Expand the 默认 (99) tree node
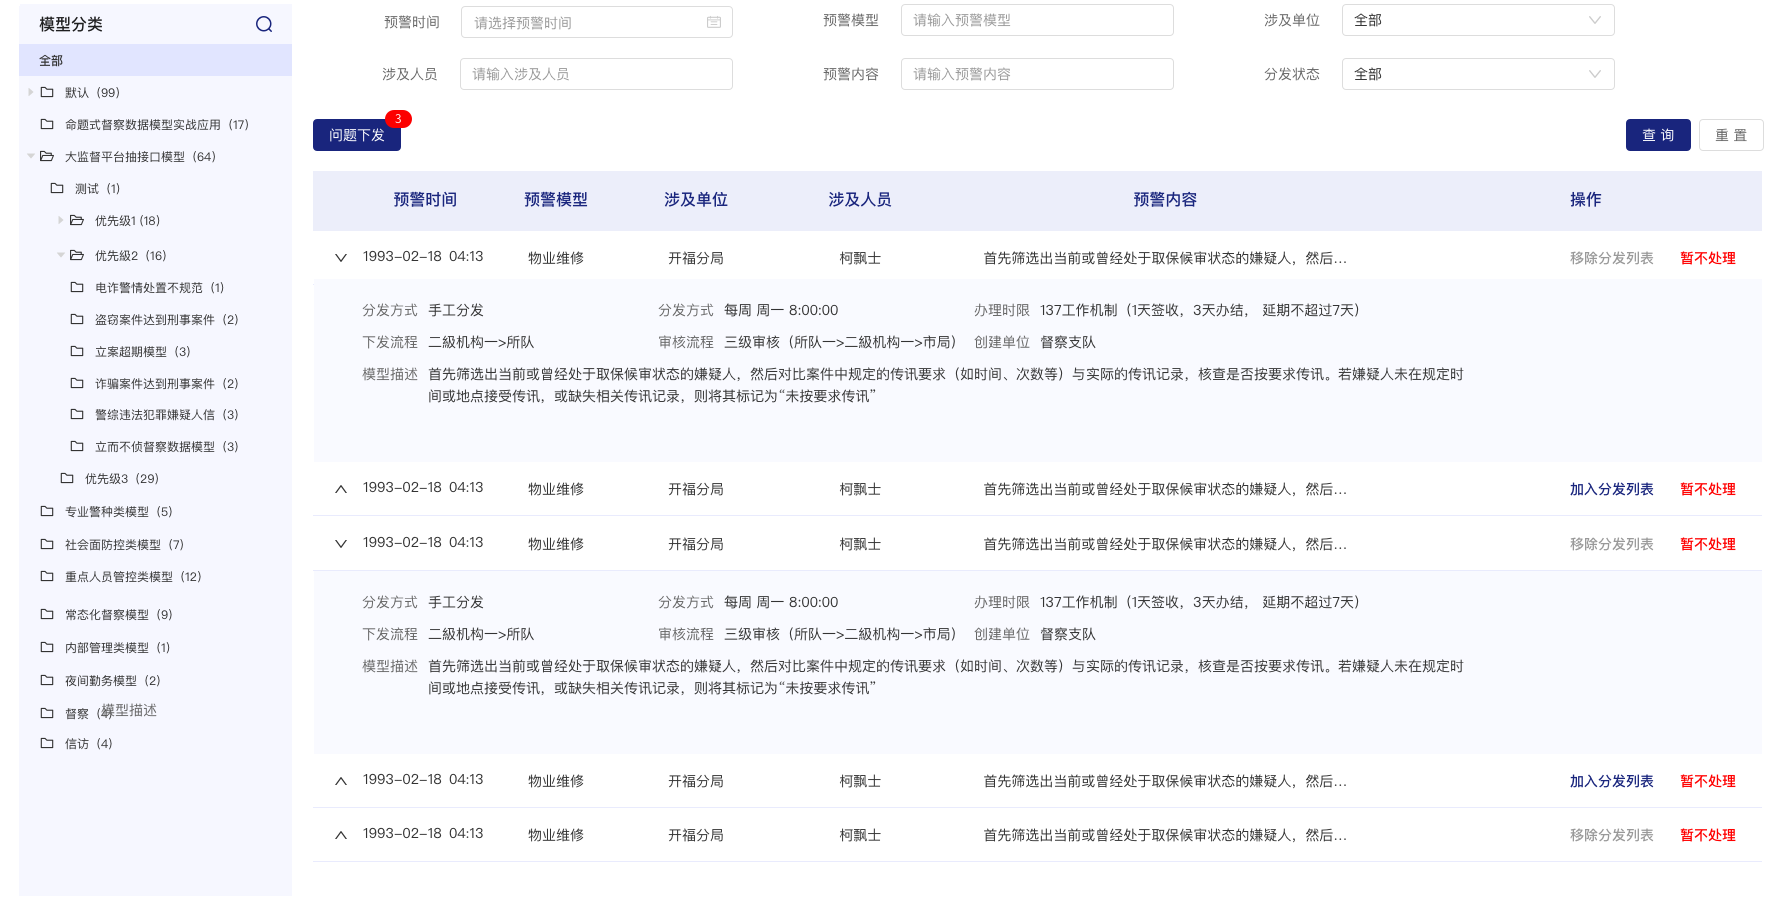This screenshot has height=916, width=1779. [x=31, y=92]
